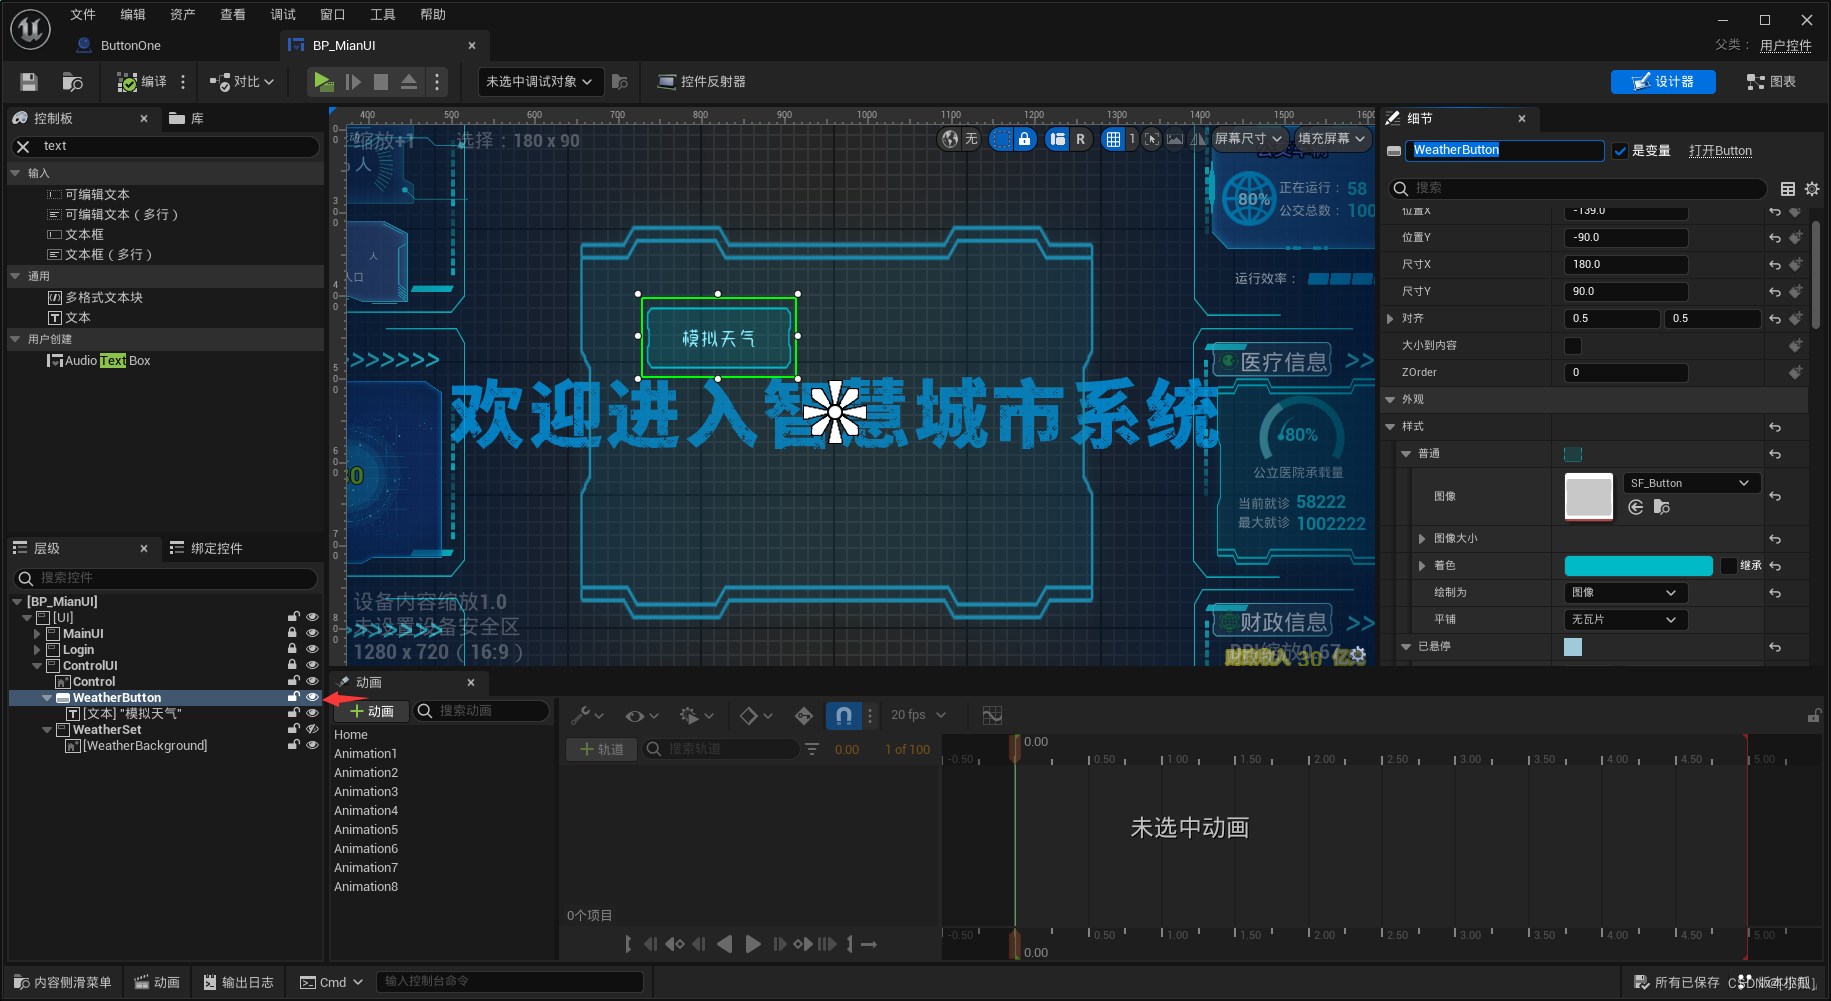The height and width of the screenshot is (1001, 1831).
Task: Expand the Login tree node
Action: point(37,650)
